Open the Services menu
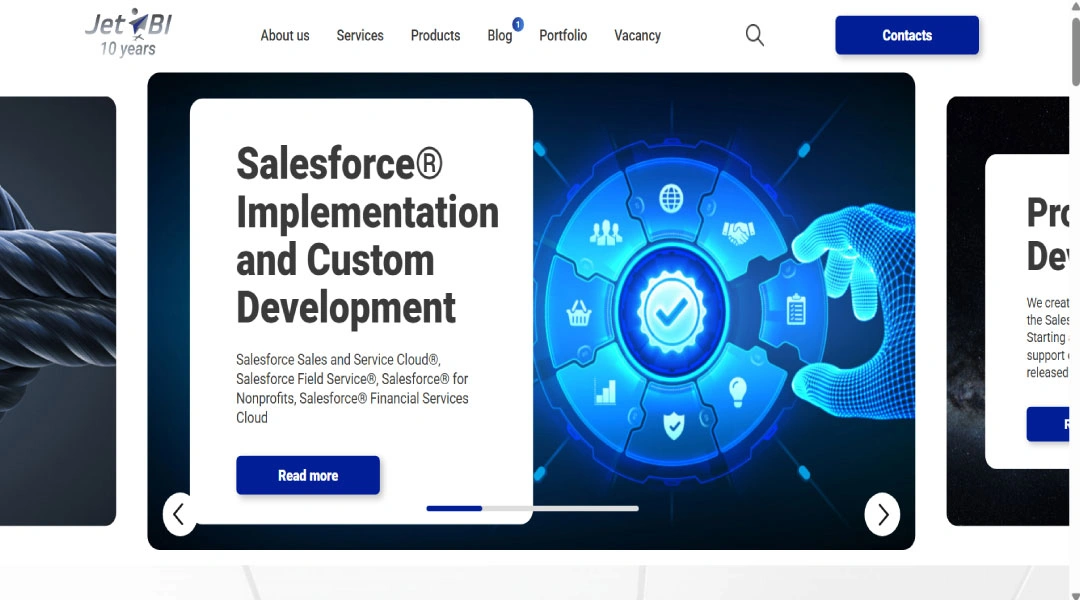The height and width of the screenshot is (600, 1080). pyautogui.click(x=360, y=35)
